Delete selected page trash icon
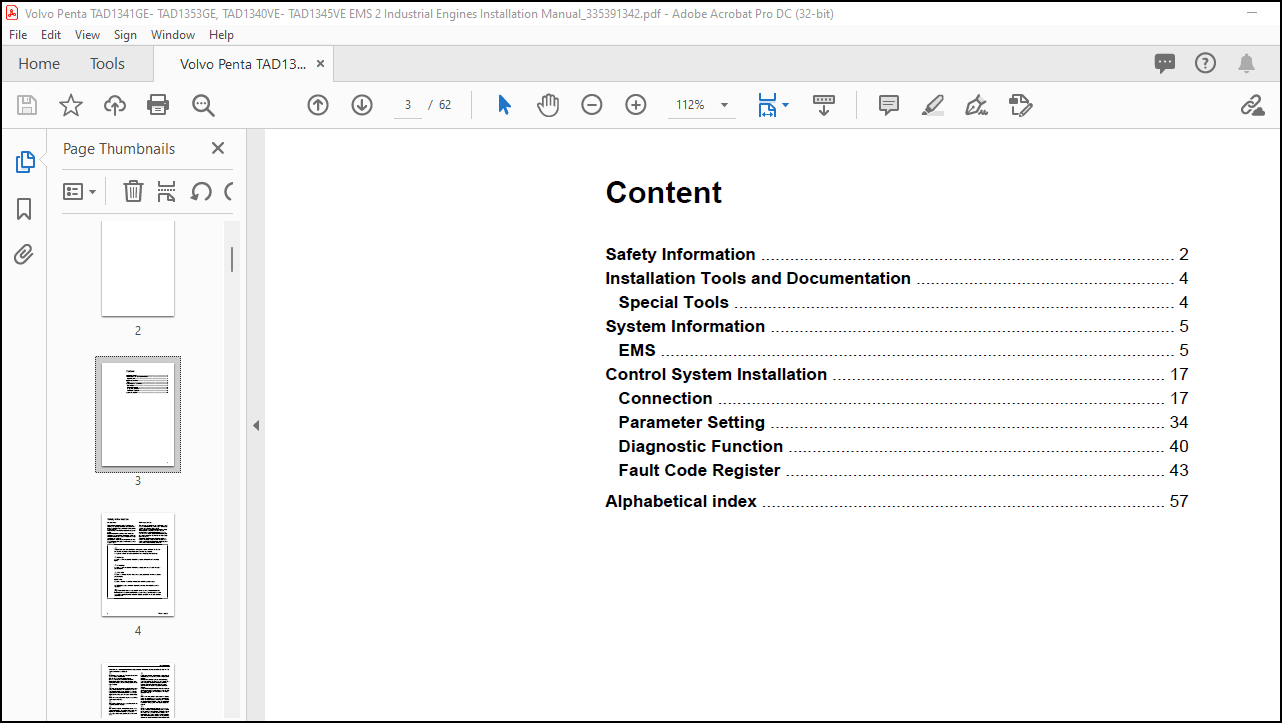 point(133,191)
